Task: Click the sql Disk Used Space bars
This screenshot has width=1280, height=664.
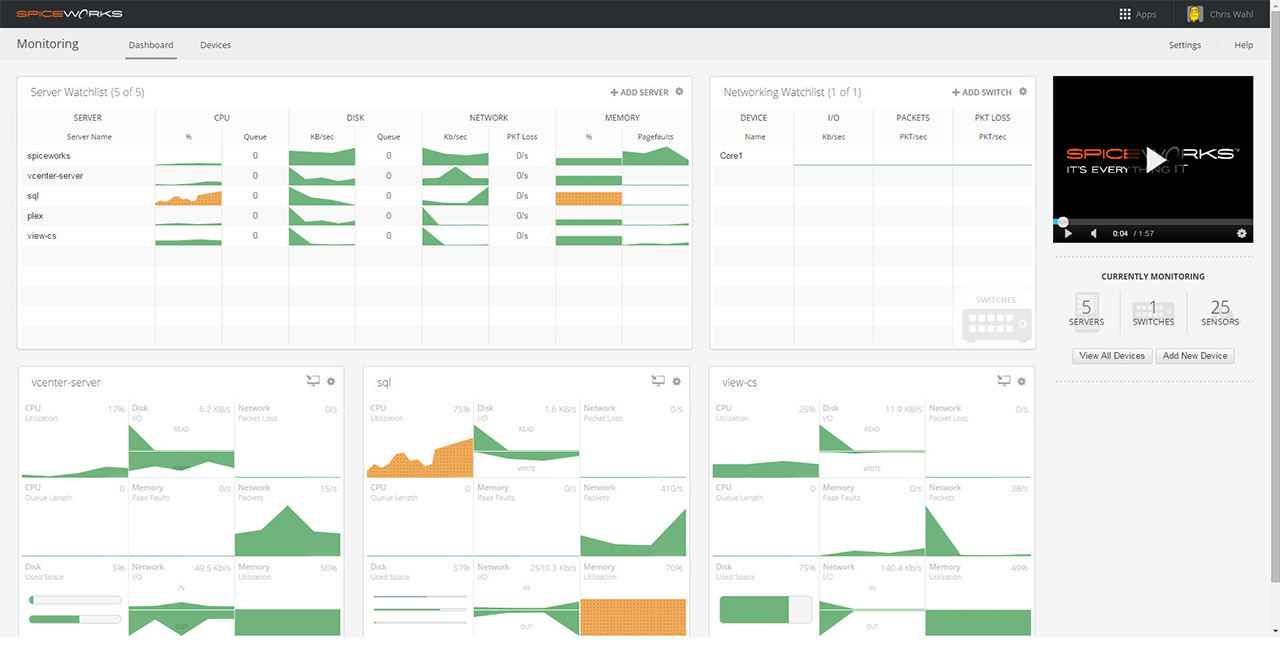Action: tap(419, 609)
